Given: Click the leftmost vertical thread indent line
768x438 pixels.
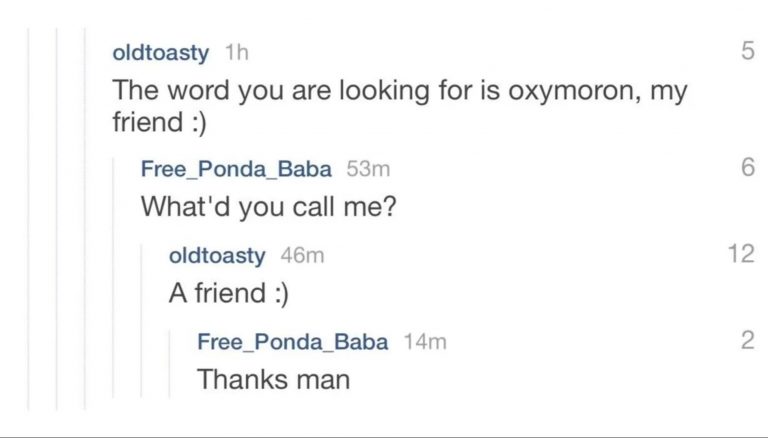Looking at the screenshot, I should 28,220.
